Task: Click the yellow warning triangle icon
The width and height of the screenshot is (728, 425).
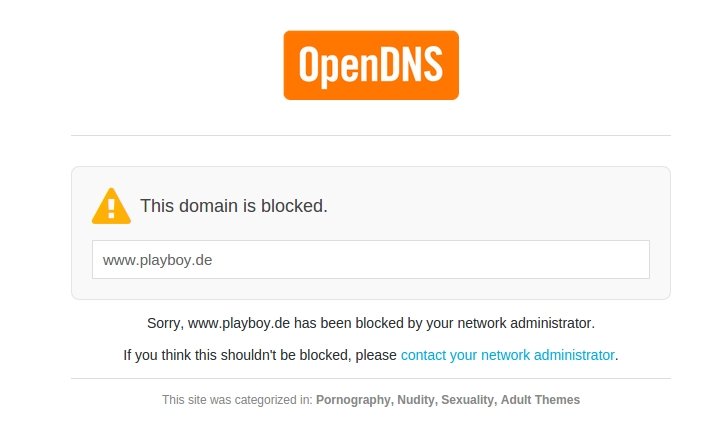Action: point(111,206)
